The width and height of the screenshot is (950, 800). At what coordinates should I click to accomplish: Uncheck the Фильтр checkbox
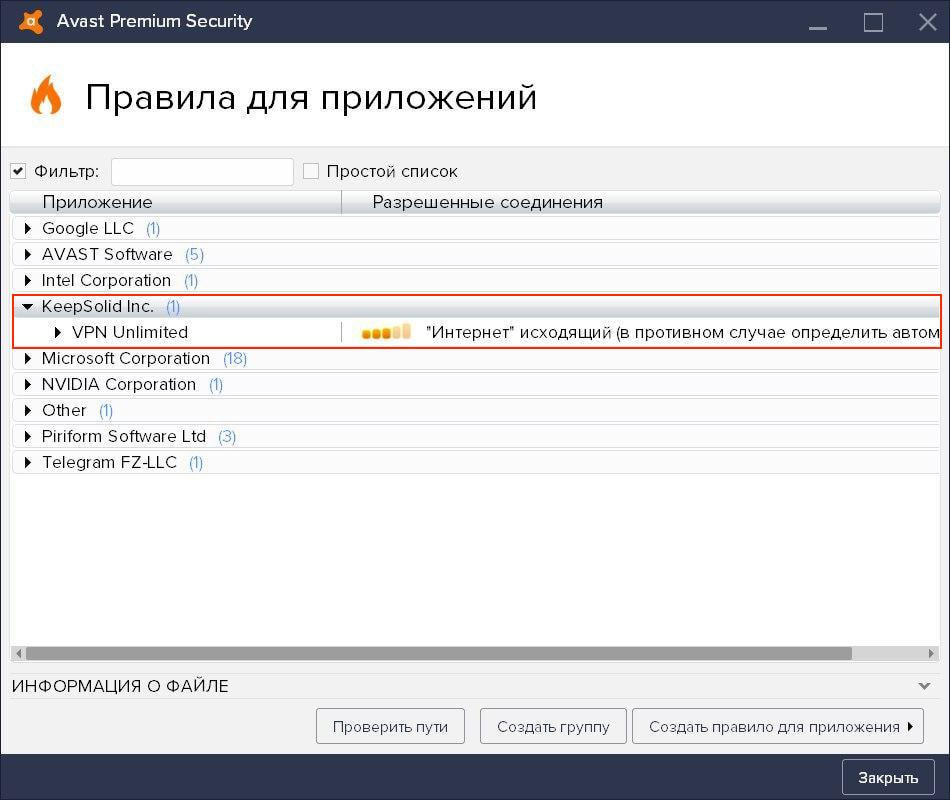18,171
